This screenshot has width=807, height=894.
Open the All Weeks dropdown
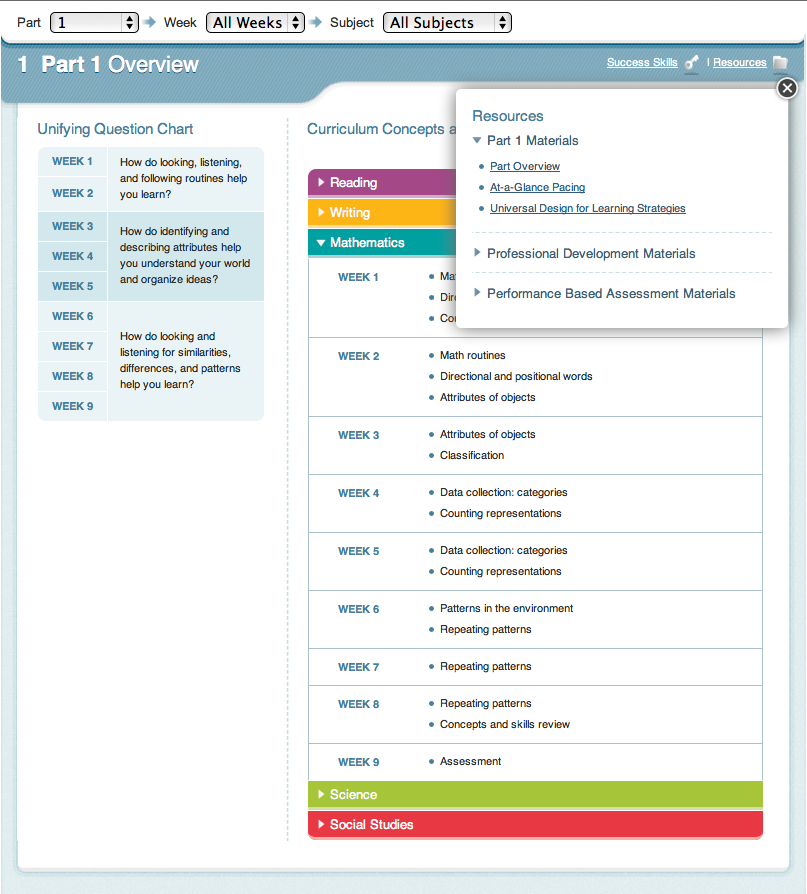point(255,22)
